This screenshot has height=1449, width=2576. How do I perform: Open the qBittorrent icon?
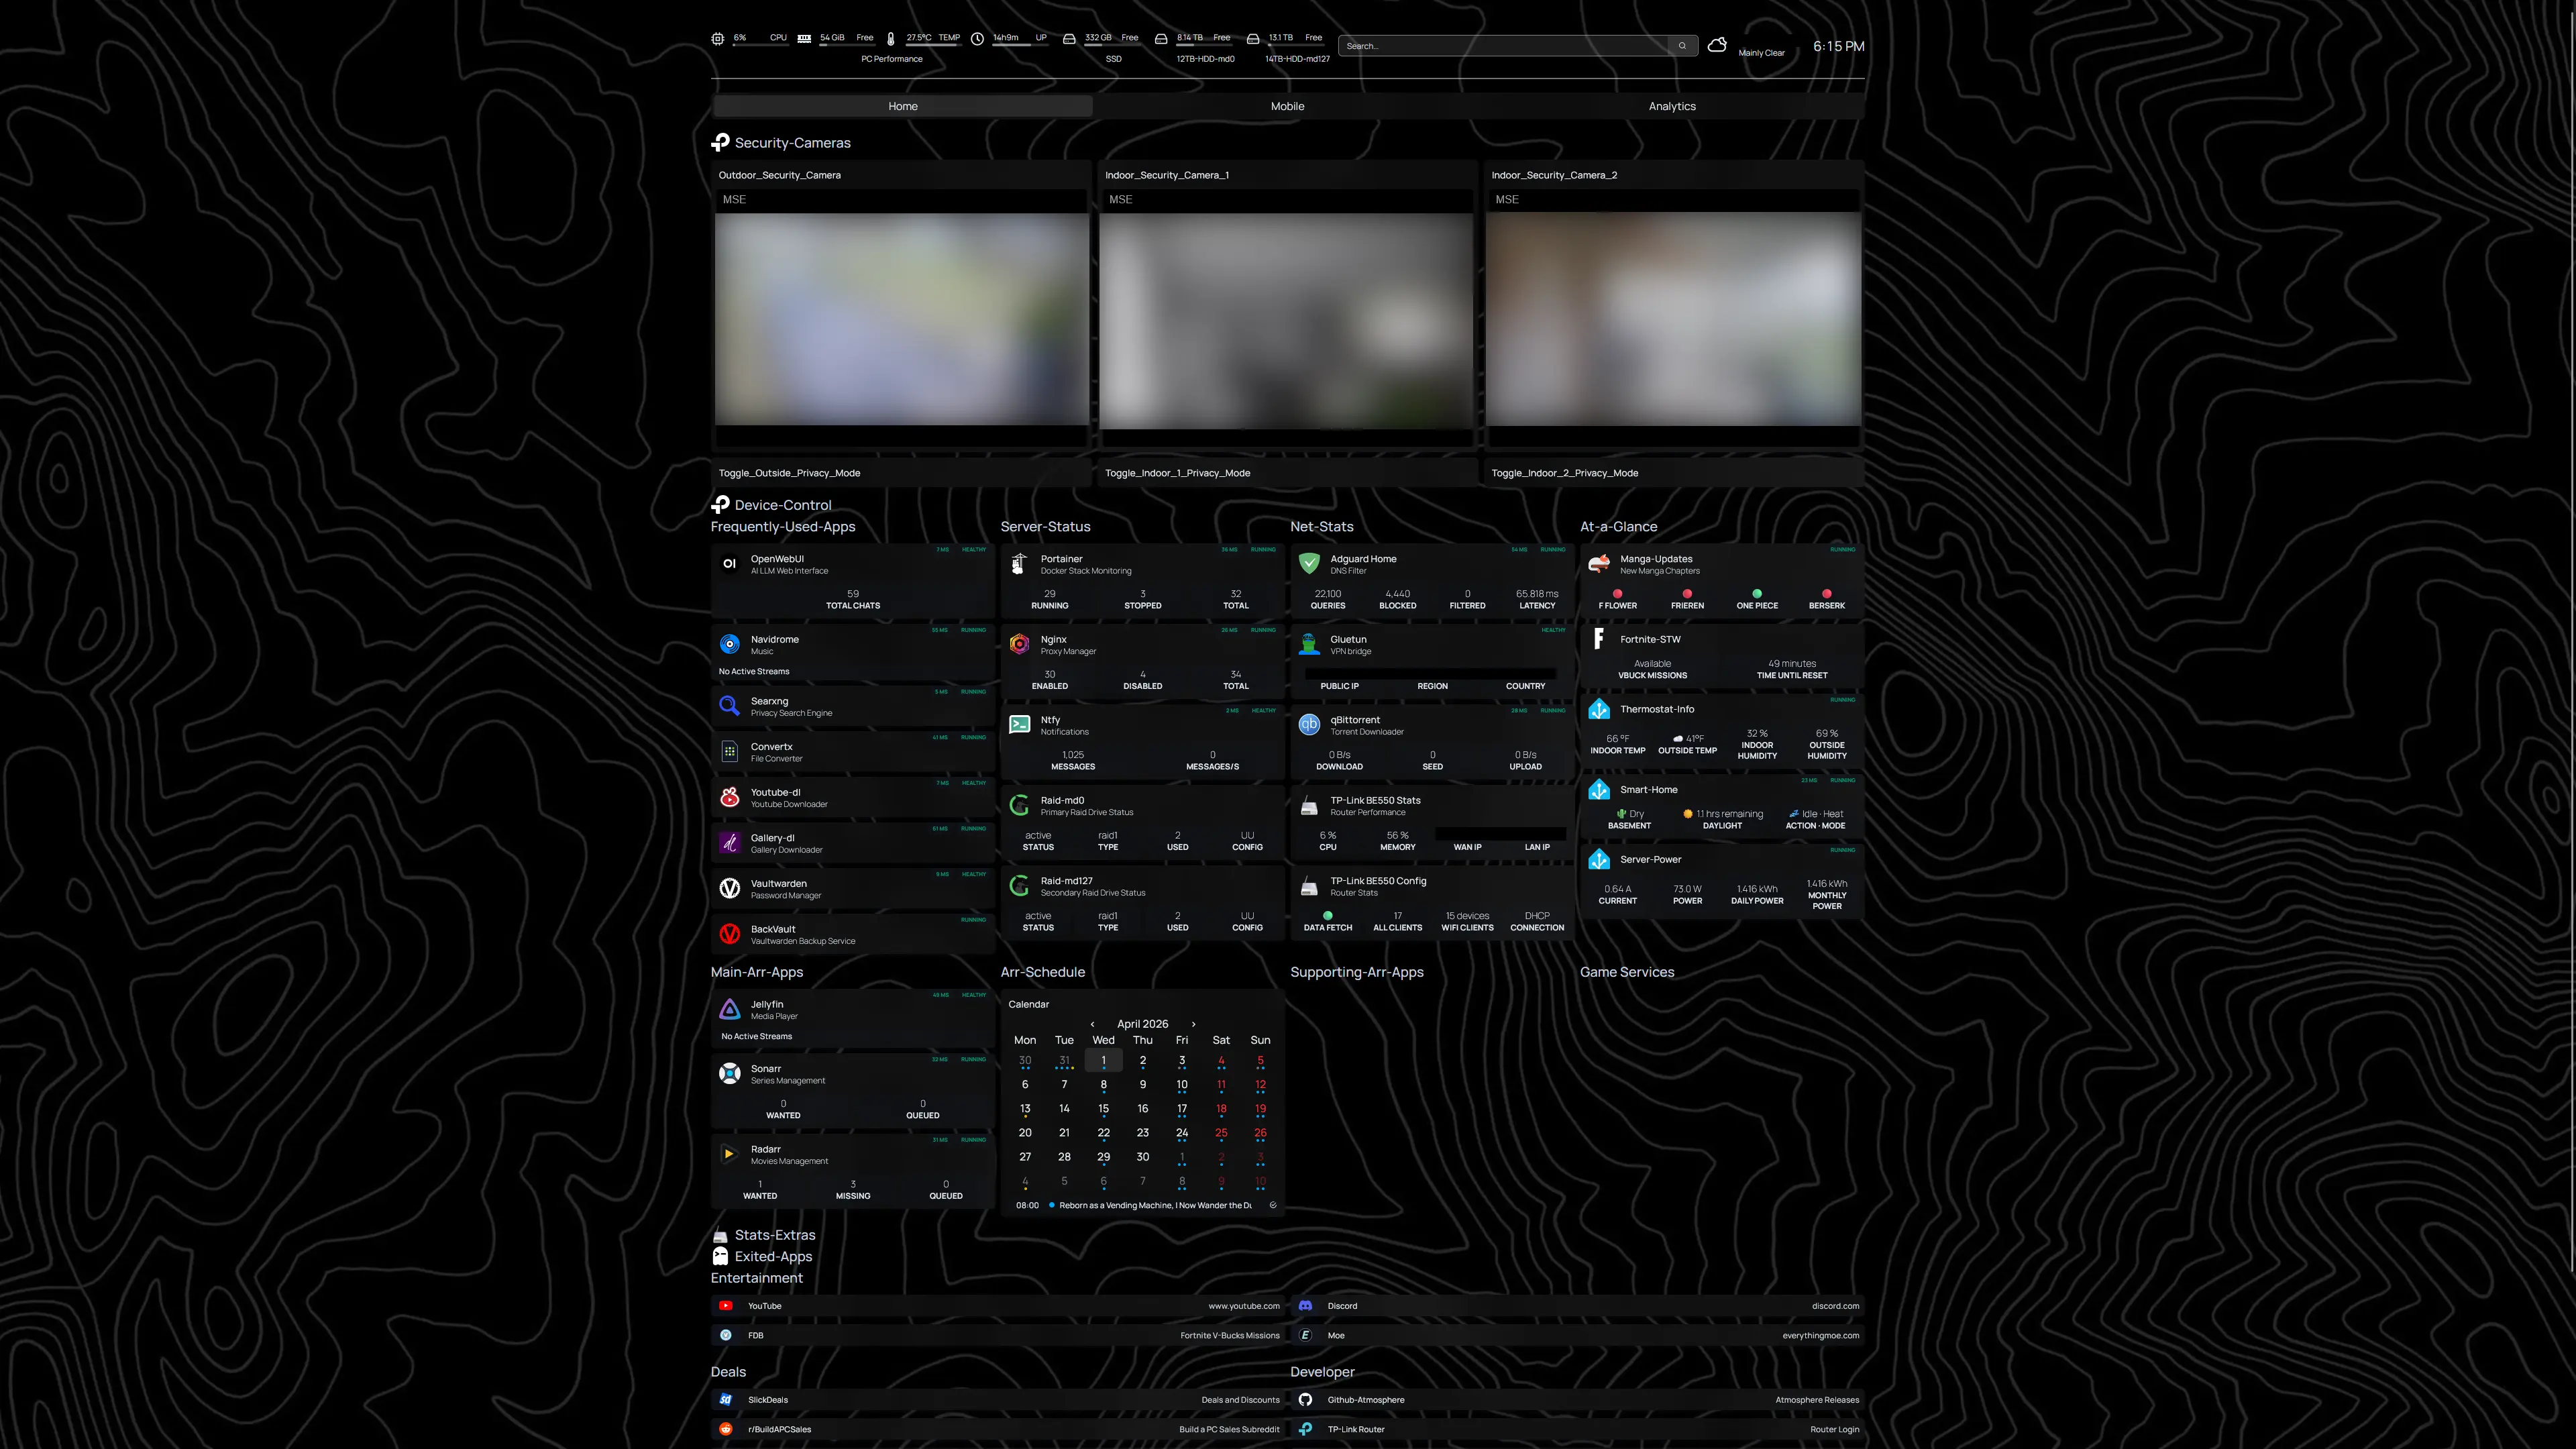[x=1309, y=725]
